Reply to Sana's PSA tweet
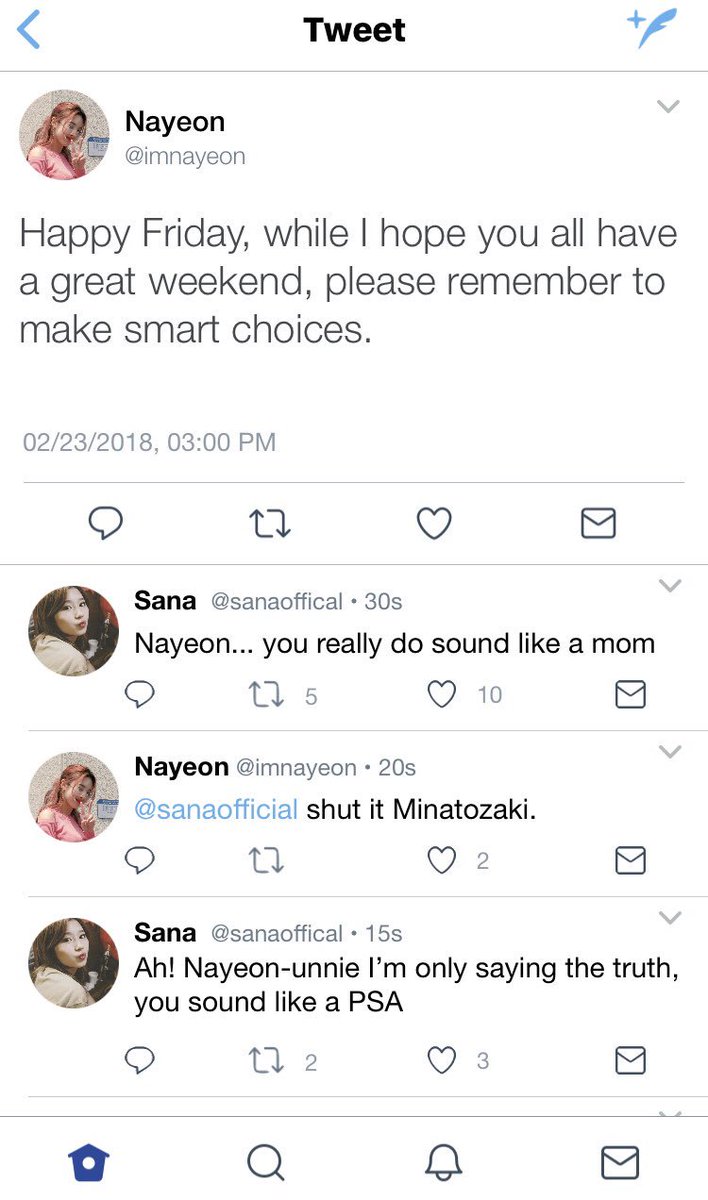The height and width of the screenshot is (1200, 708). (141, 1061)
